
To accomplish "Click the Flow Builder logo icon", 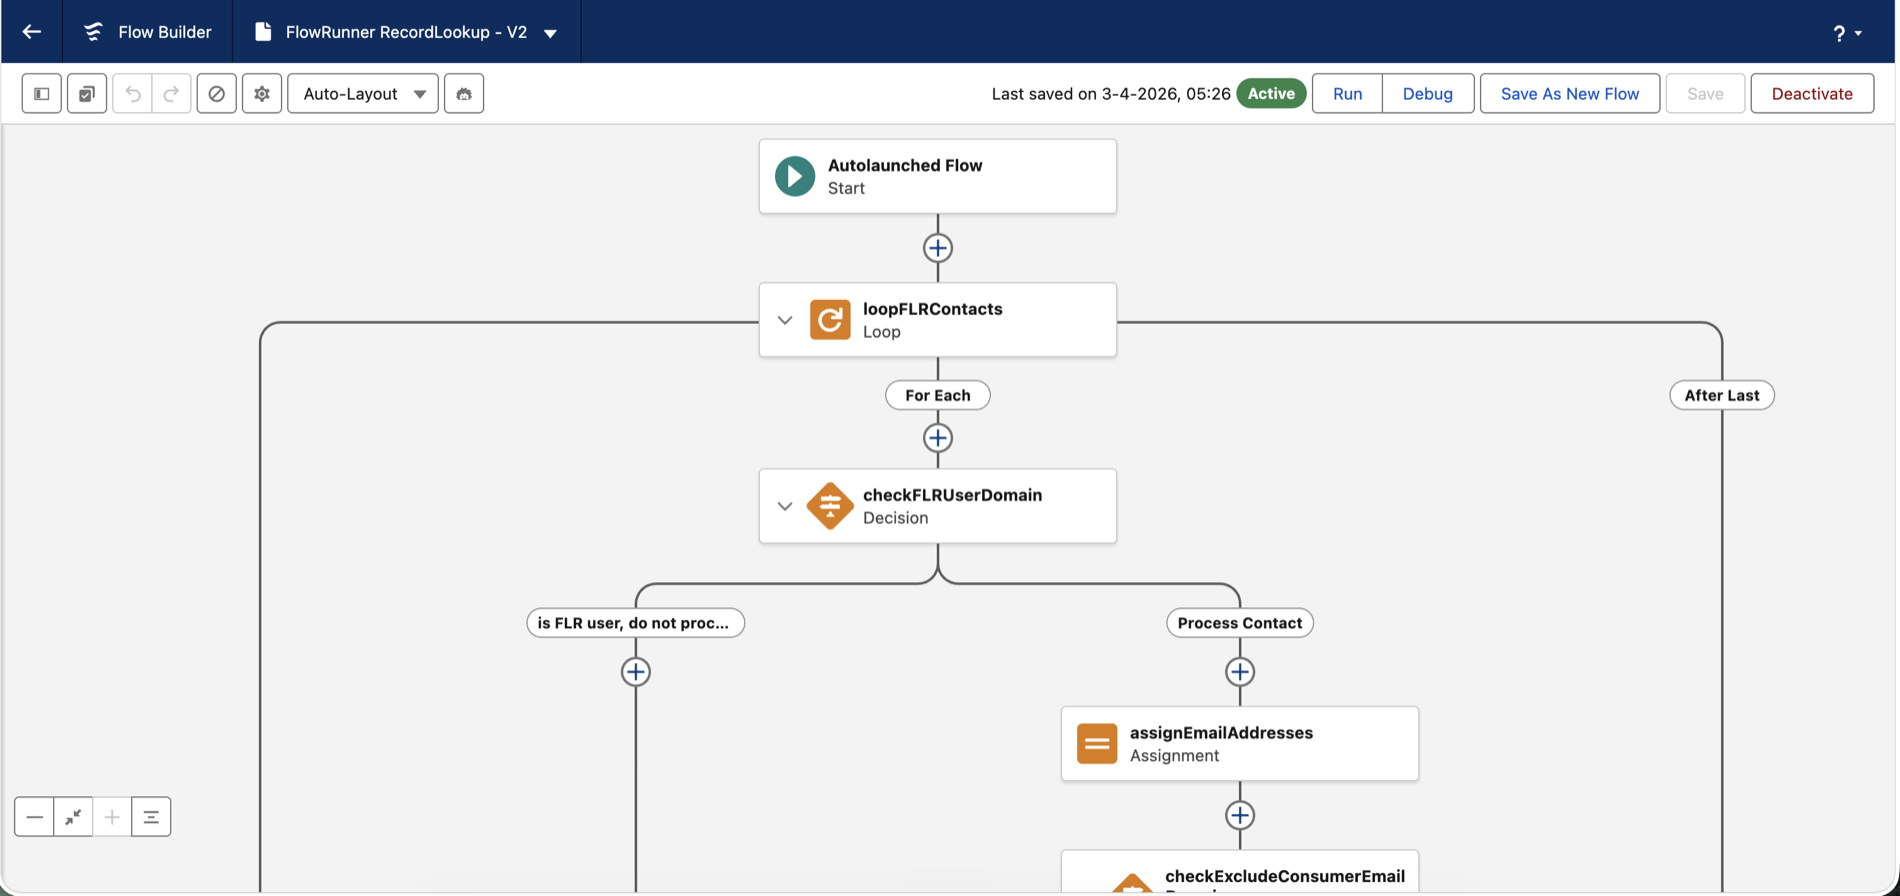I will point(93,32).
